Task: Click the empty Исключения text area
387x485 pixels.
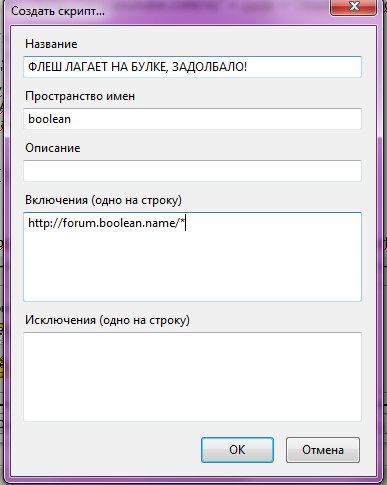Action: click(x=192, y=377)
